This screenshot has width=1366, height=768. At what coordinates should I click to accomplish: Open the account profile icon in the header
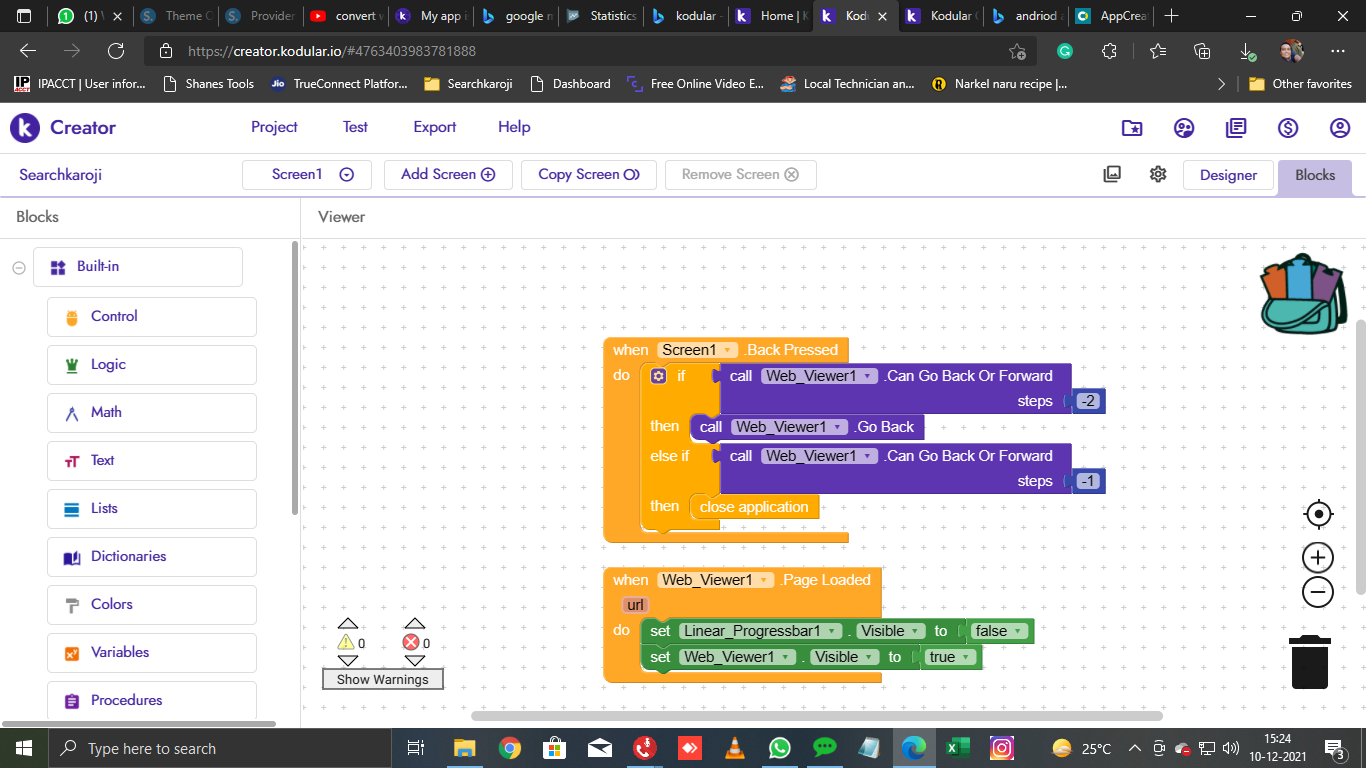(x=1340, y=127)
